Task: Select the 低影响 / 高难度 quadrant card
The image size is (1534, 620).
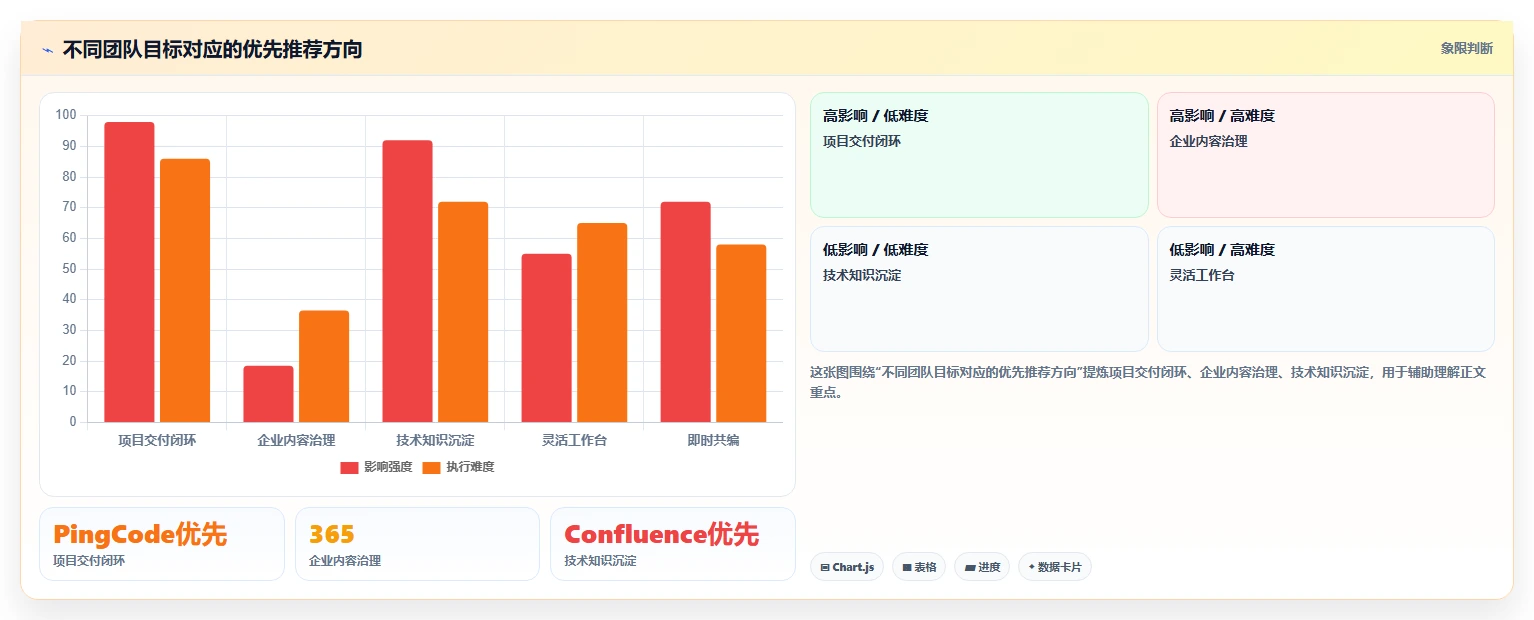Action: click(1325, 289)
